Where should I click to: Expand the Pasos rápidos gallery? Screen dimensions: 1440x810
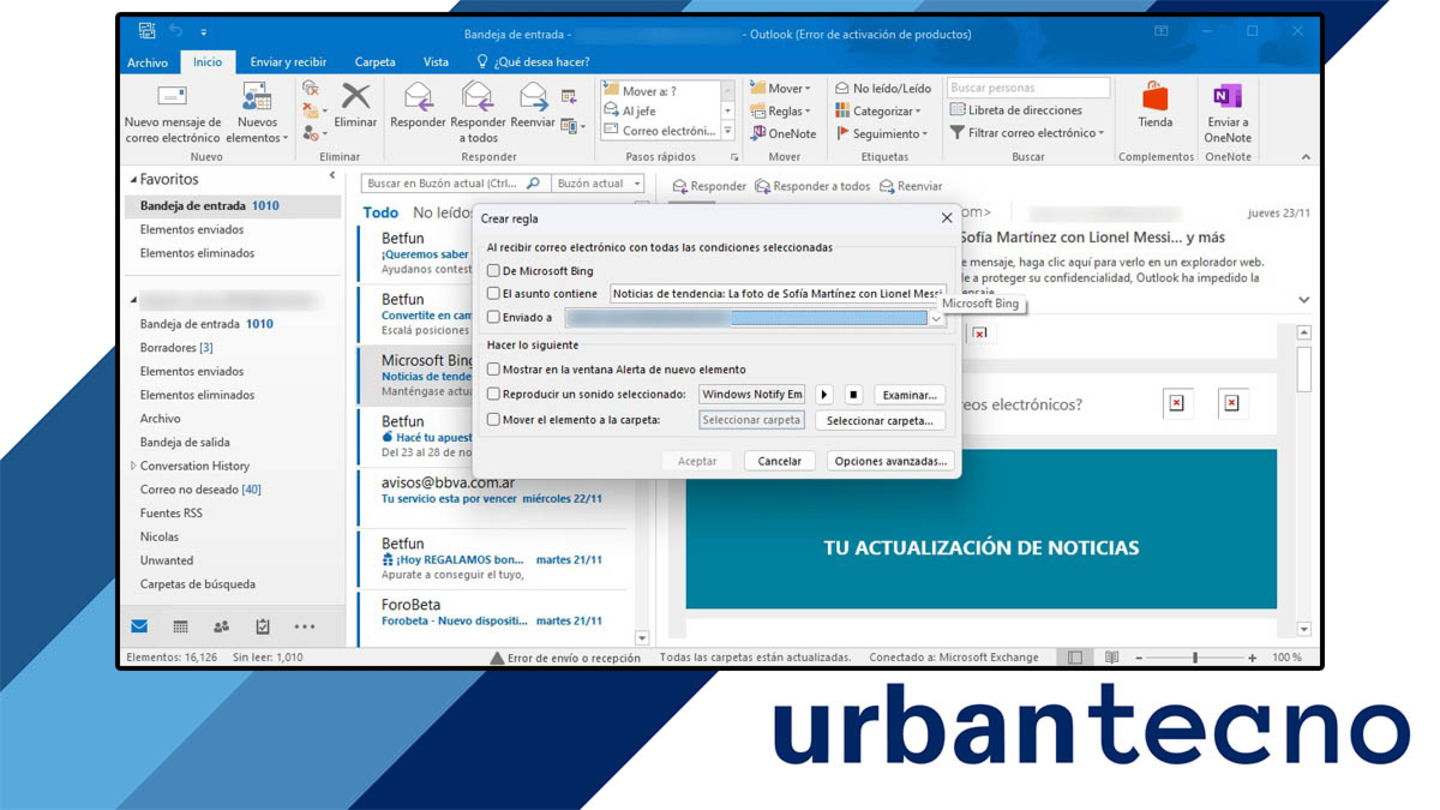coord(728,131)
